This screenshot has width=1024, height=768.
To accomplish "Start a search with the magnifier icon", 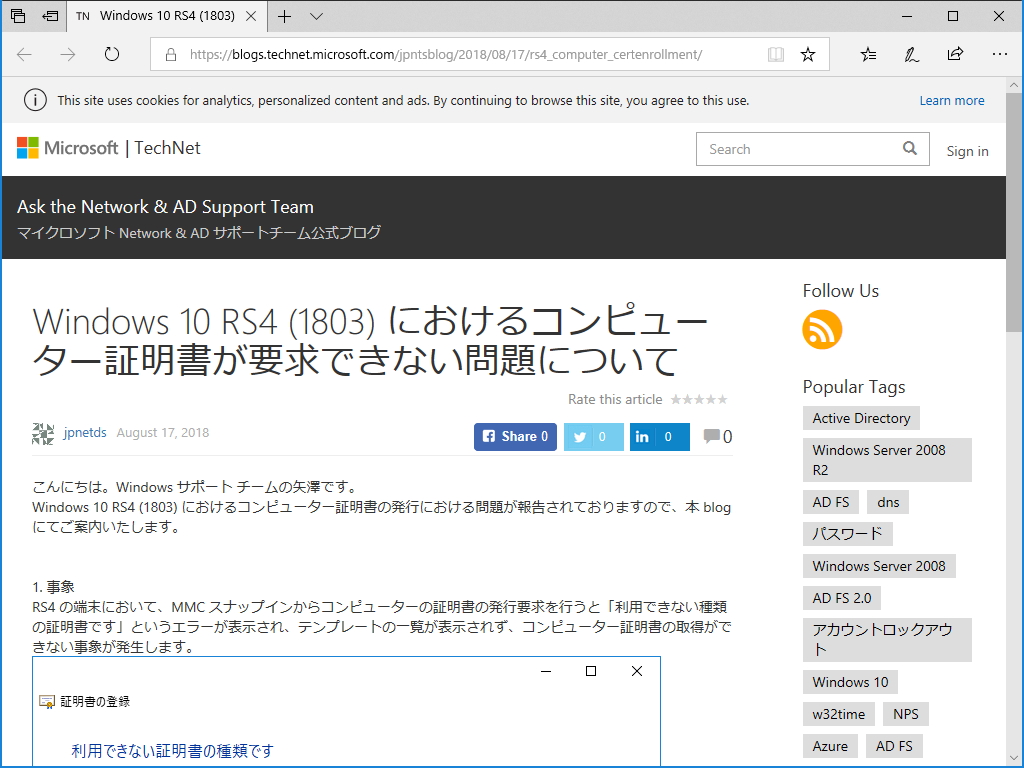I will click(x=909, y=148).
